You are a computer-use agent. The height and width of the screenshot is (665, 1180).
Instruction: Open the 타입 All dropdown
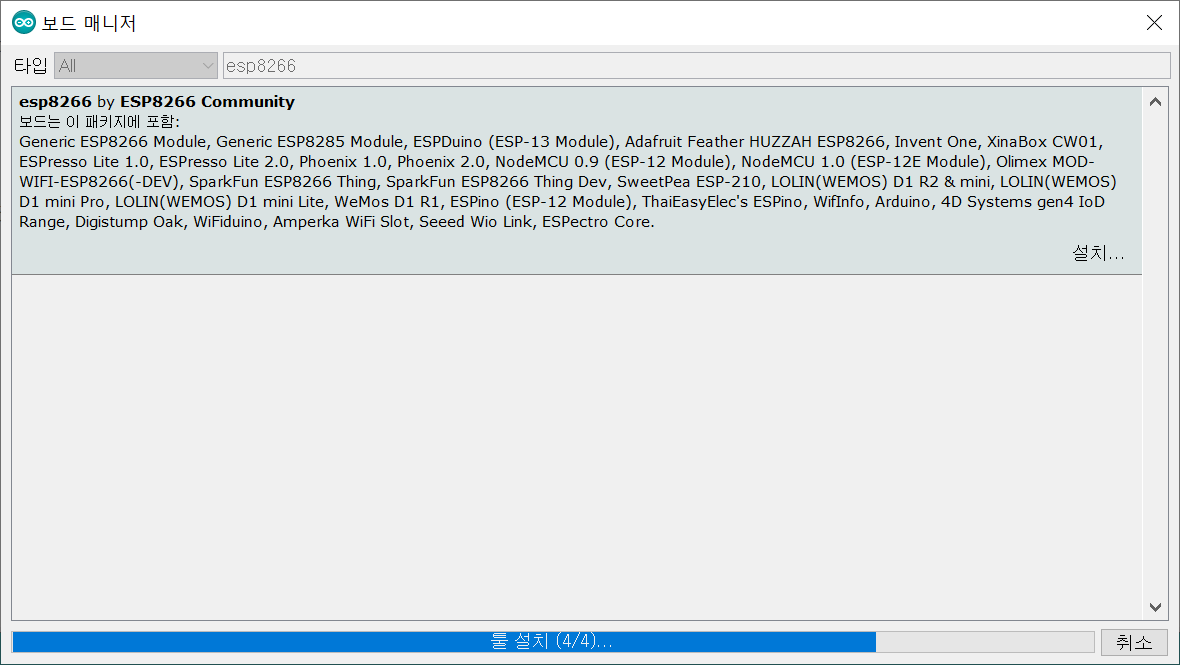136,66
